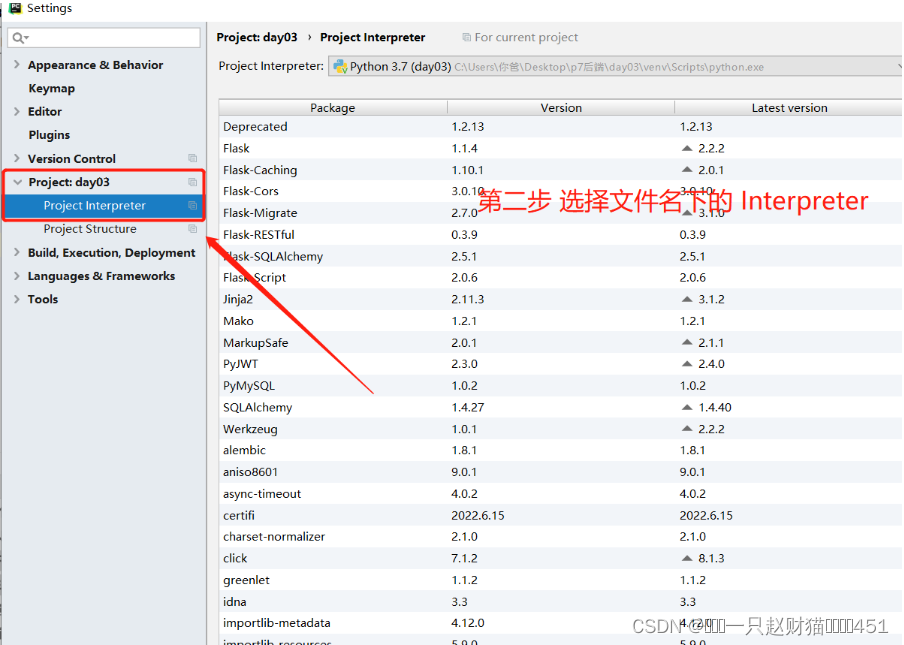
Task: Click the upgrade arrow for Flask 2.2.2
Action: (687, 148)
